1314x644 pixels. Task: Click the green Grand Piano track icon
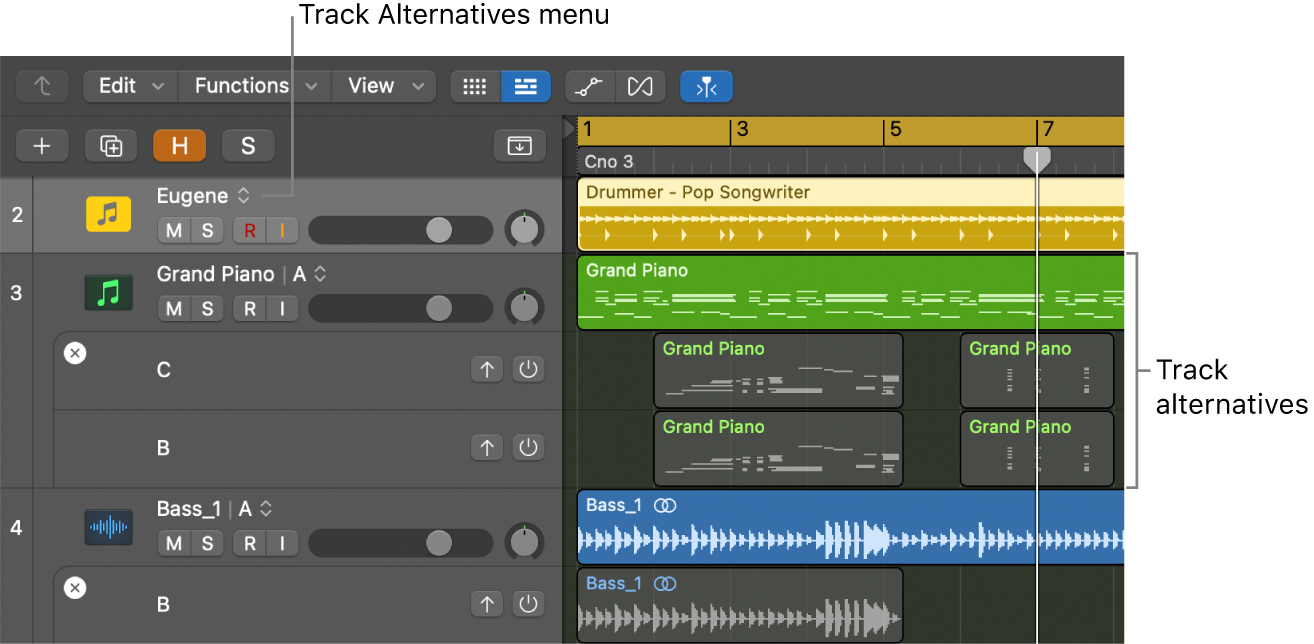tap(110, 292)
